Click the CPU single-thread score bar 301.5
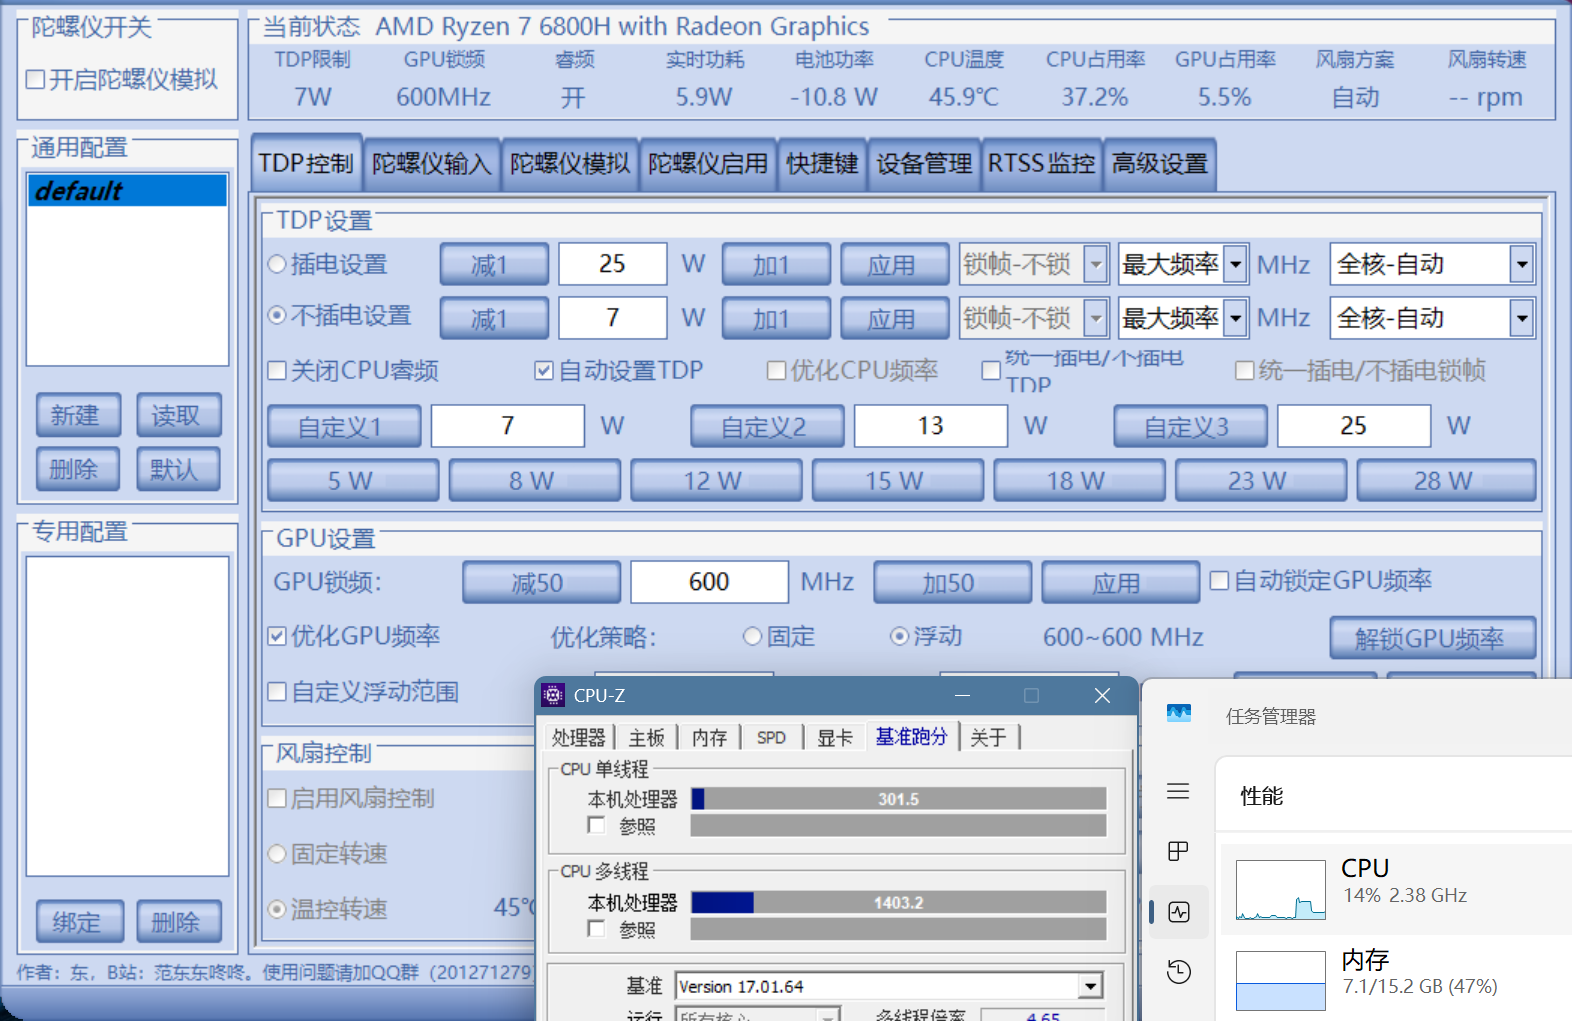 (898, 798)
